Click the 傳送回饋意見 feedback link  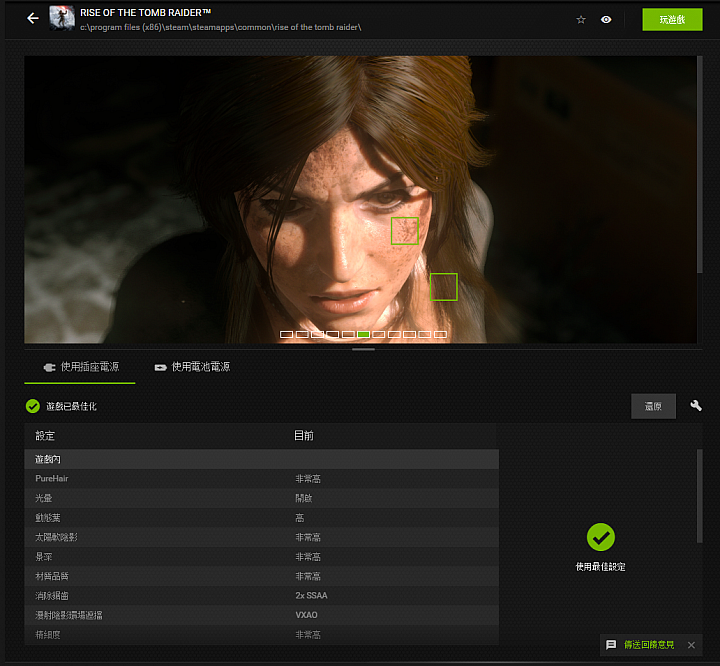pyautogui.click(x=649, y=645)
